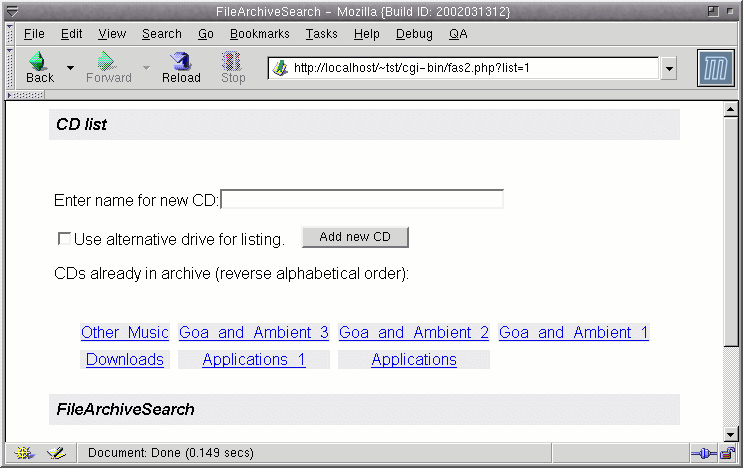Open Navigator from status bar icon
The width and height of the screenshot is (743, 468).
coord(24,453)
